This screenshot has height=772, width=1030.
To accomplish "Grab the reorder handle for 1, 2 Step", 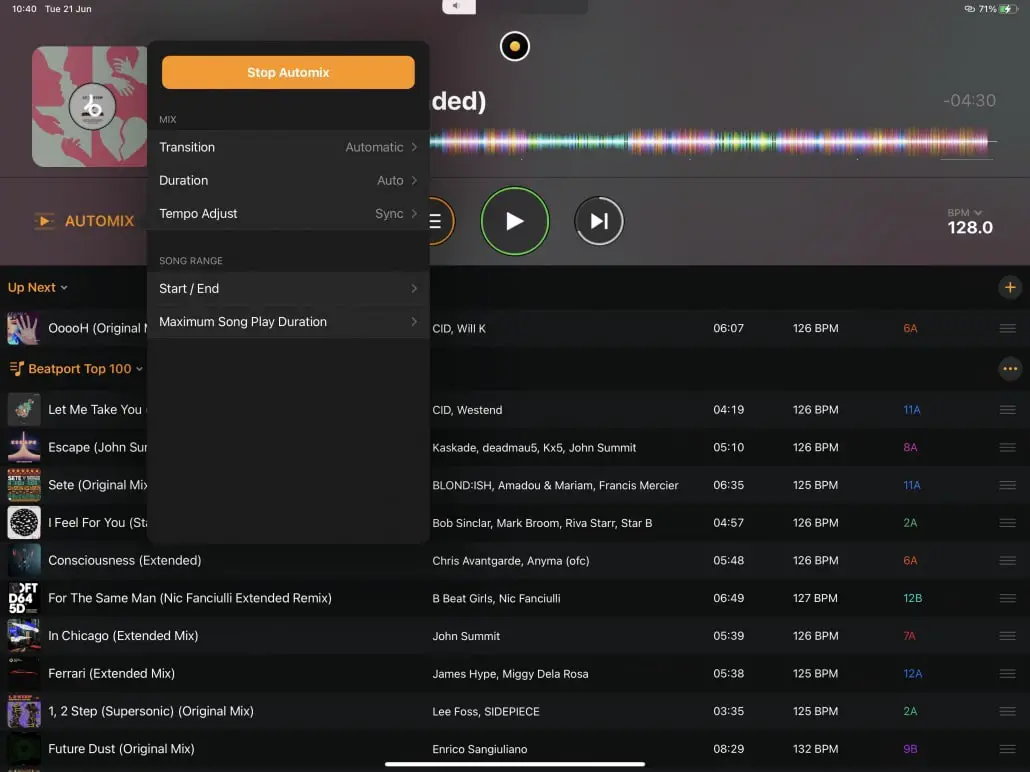I will click(x=1008, y=711).
